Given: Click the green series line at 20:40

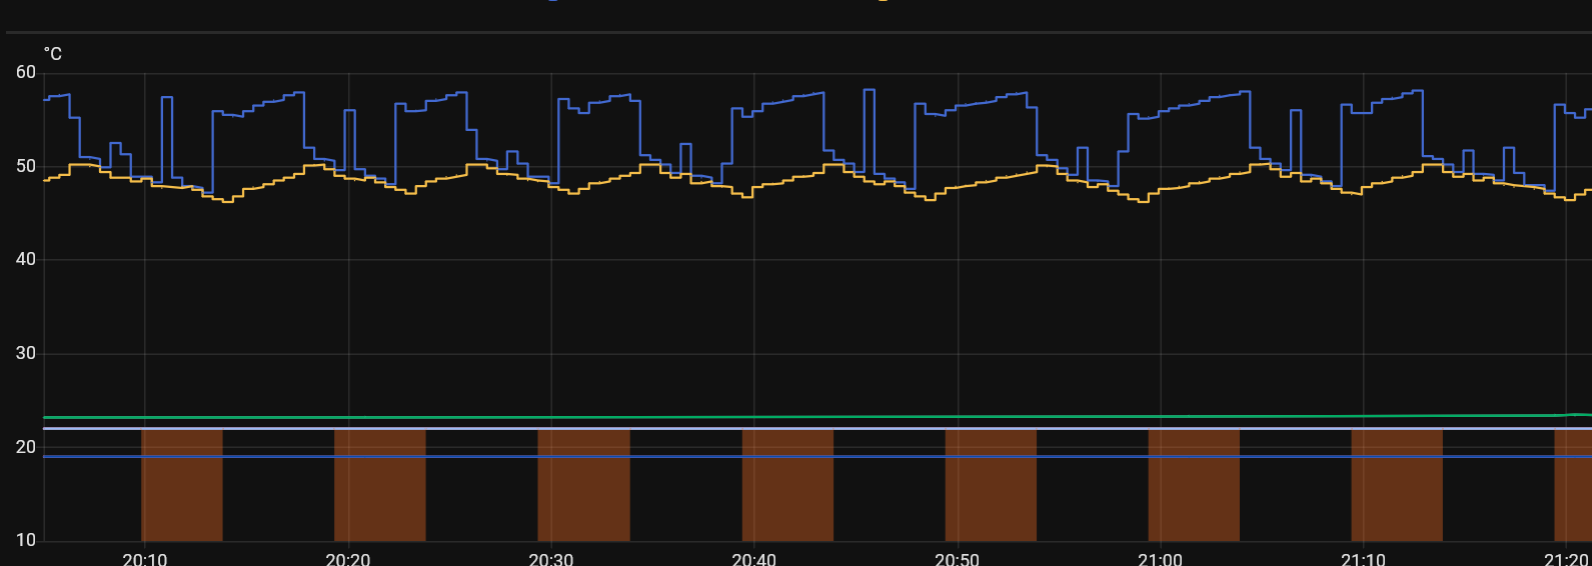Looking at the screenshot, I should [754, 417].
